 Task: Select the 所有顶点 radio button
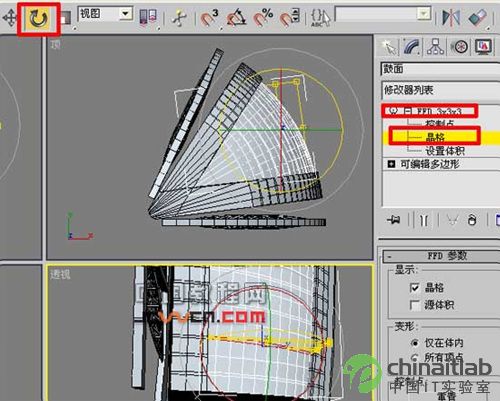pos(415,357)
